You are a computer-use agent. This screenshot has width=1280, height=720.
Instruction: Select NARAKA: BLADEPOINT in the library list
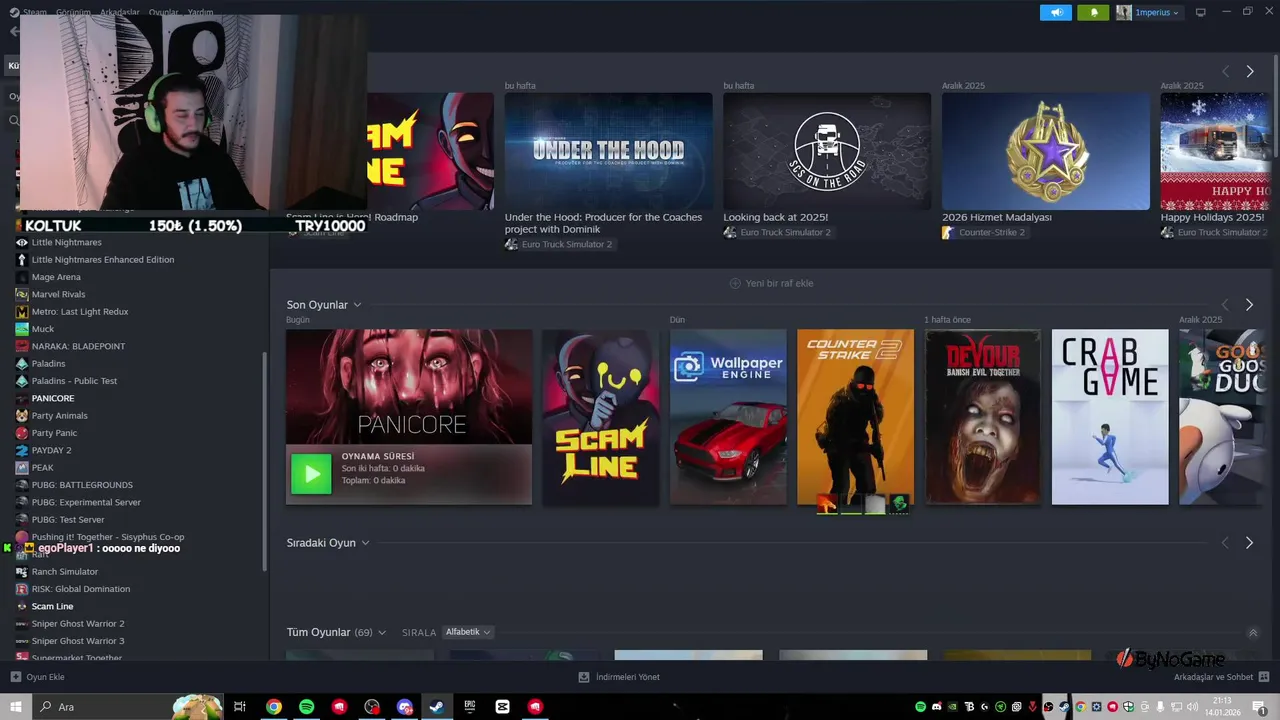coord(78,346)
